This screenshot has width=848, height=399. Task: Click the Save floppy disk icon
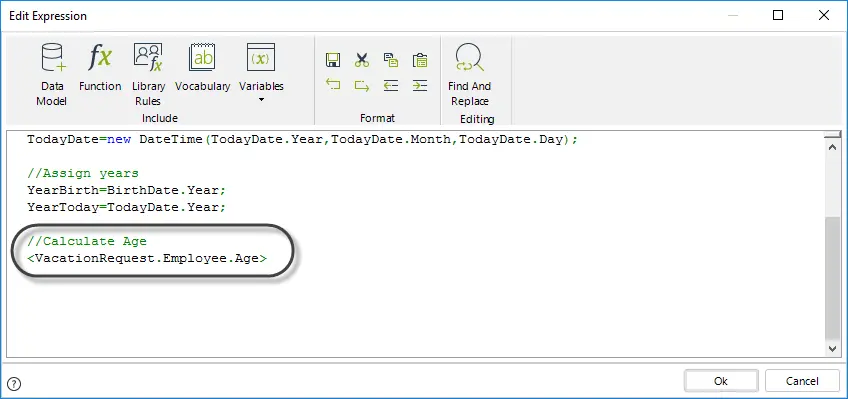pyautogui.click(x=333, y=60)
